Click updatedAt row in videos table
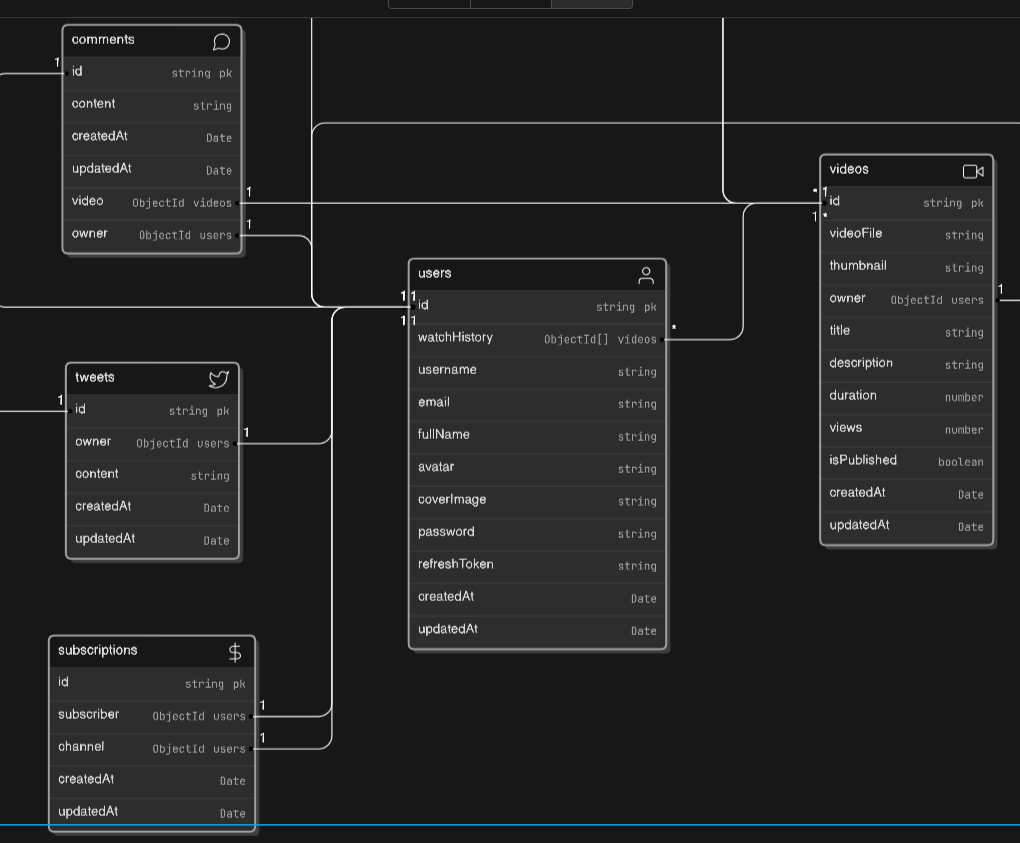 tap(907, 527)
